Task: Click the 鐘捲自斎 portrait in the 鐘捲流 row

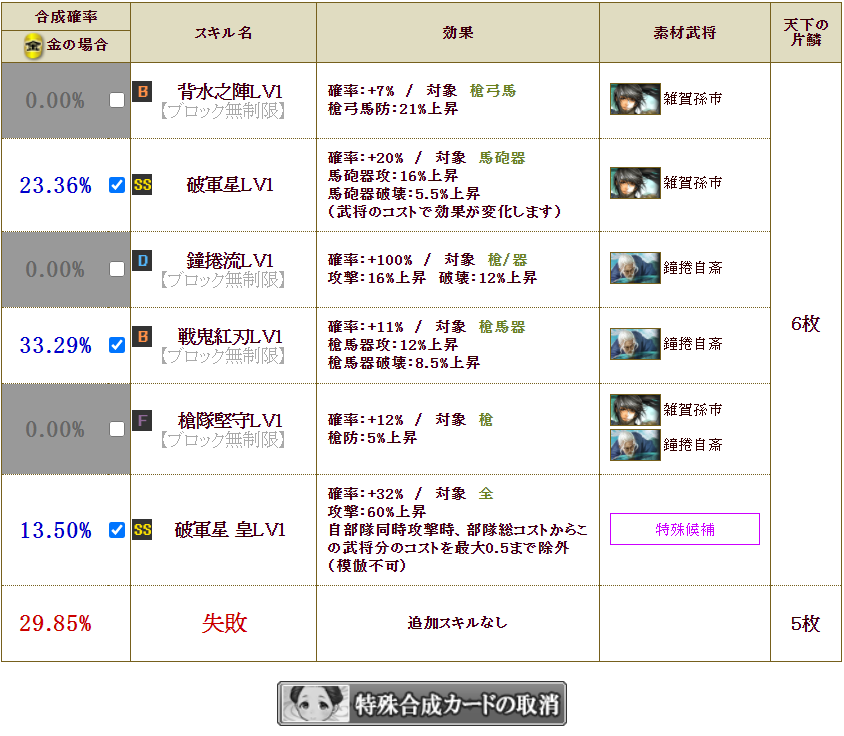Action: 635,268
